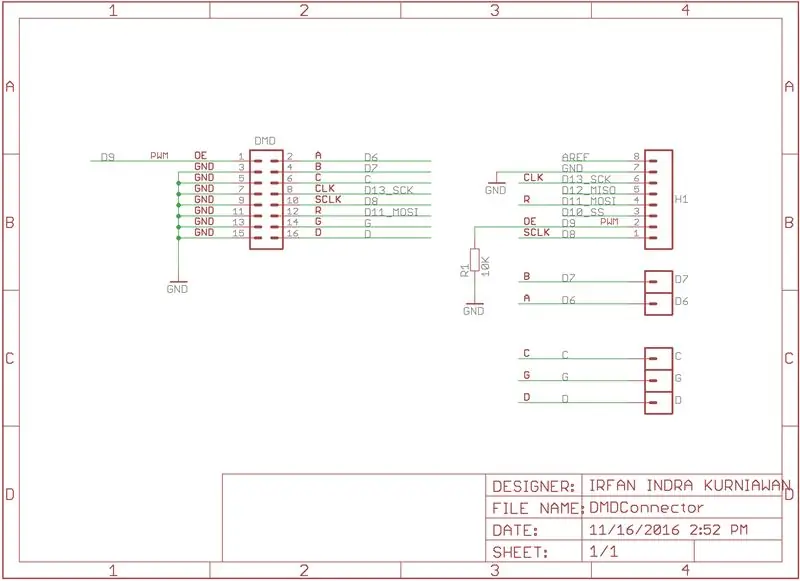Screen dimensions: 800x581
Task: Click the OE label beside DMD pin 1
Action: [200, 155]
